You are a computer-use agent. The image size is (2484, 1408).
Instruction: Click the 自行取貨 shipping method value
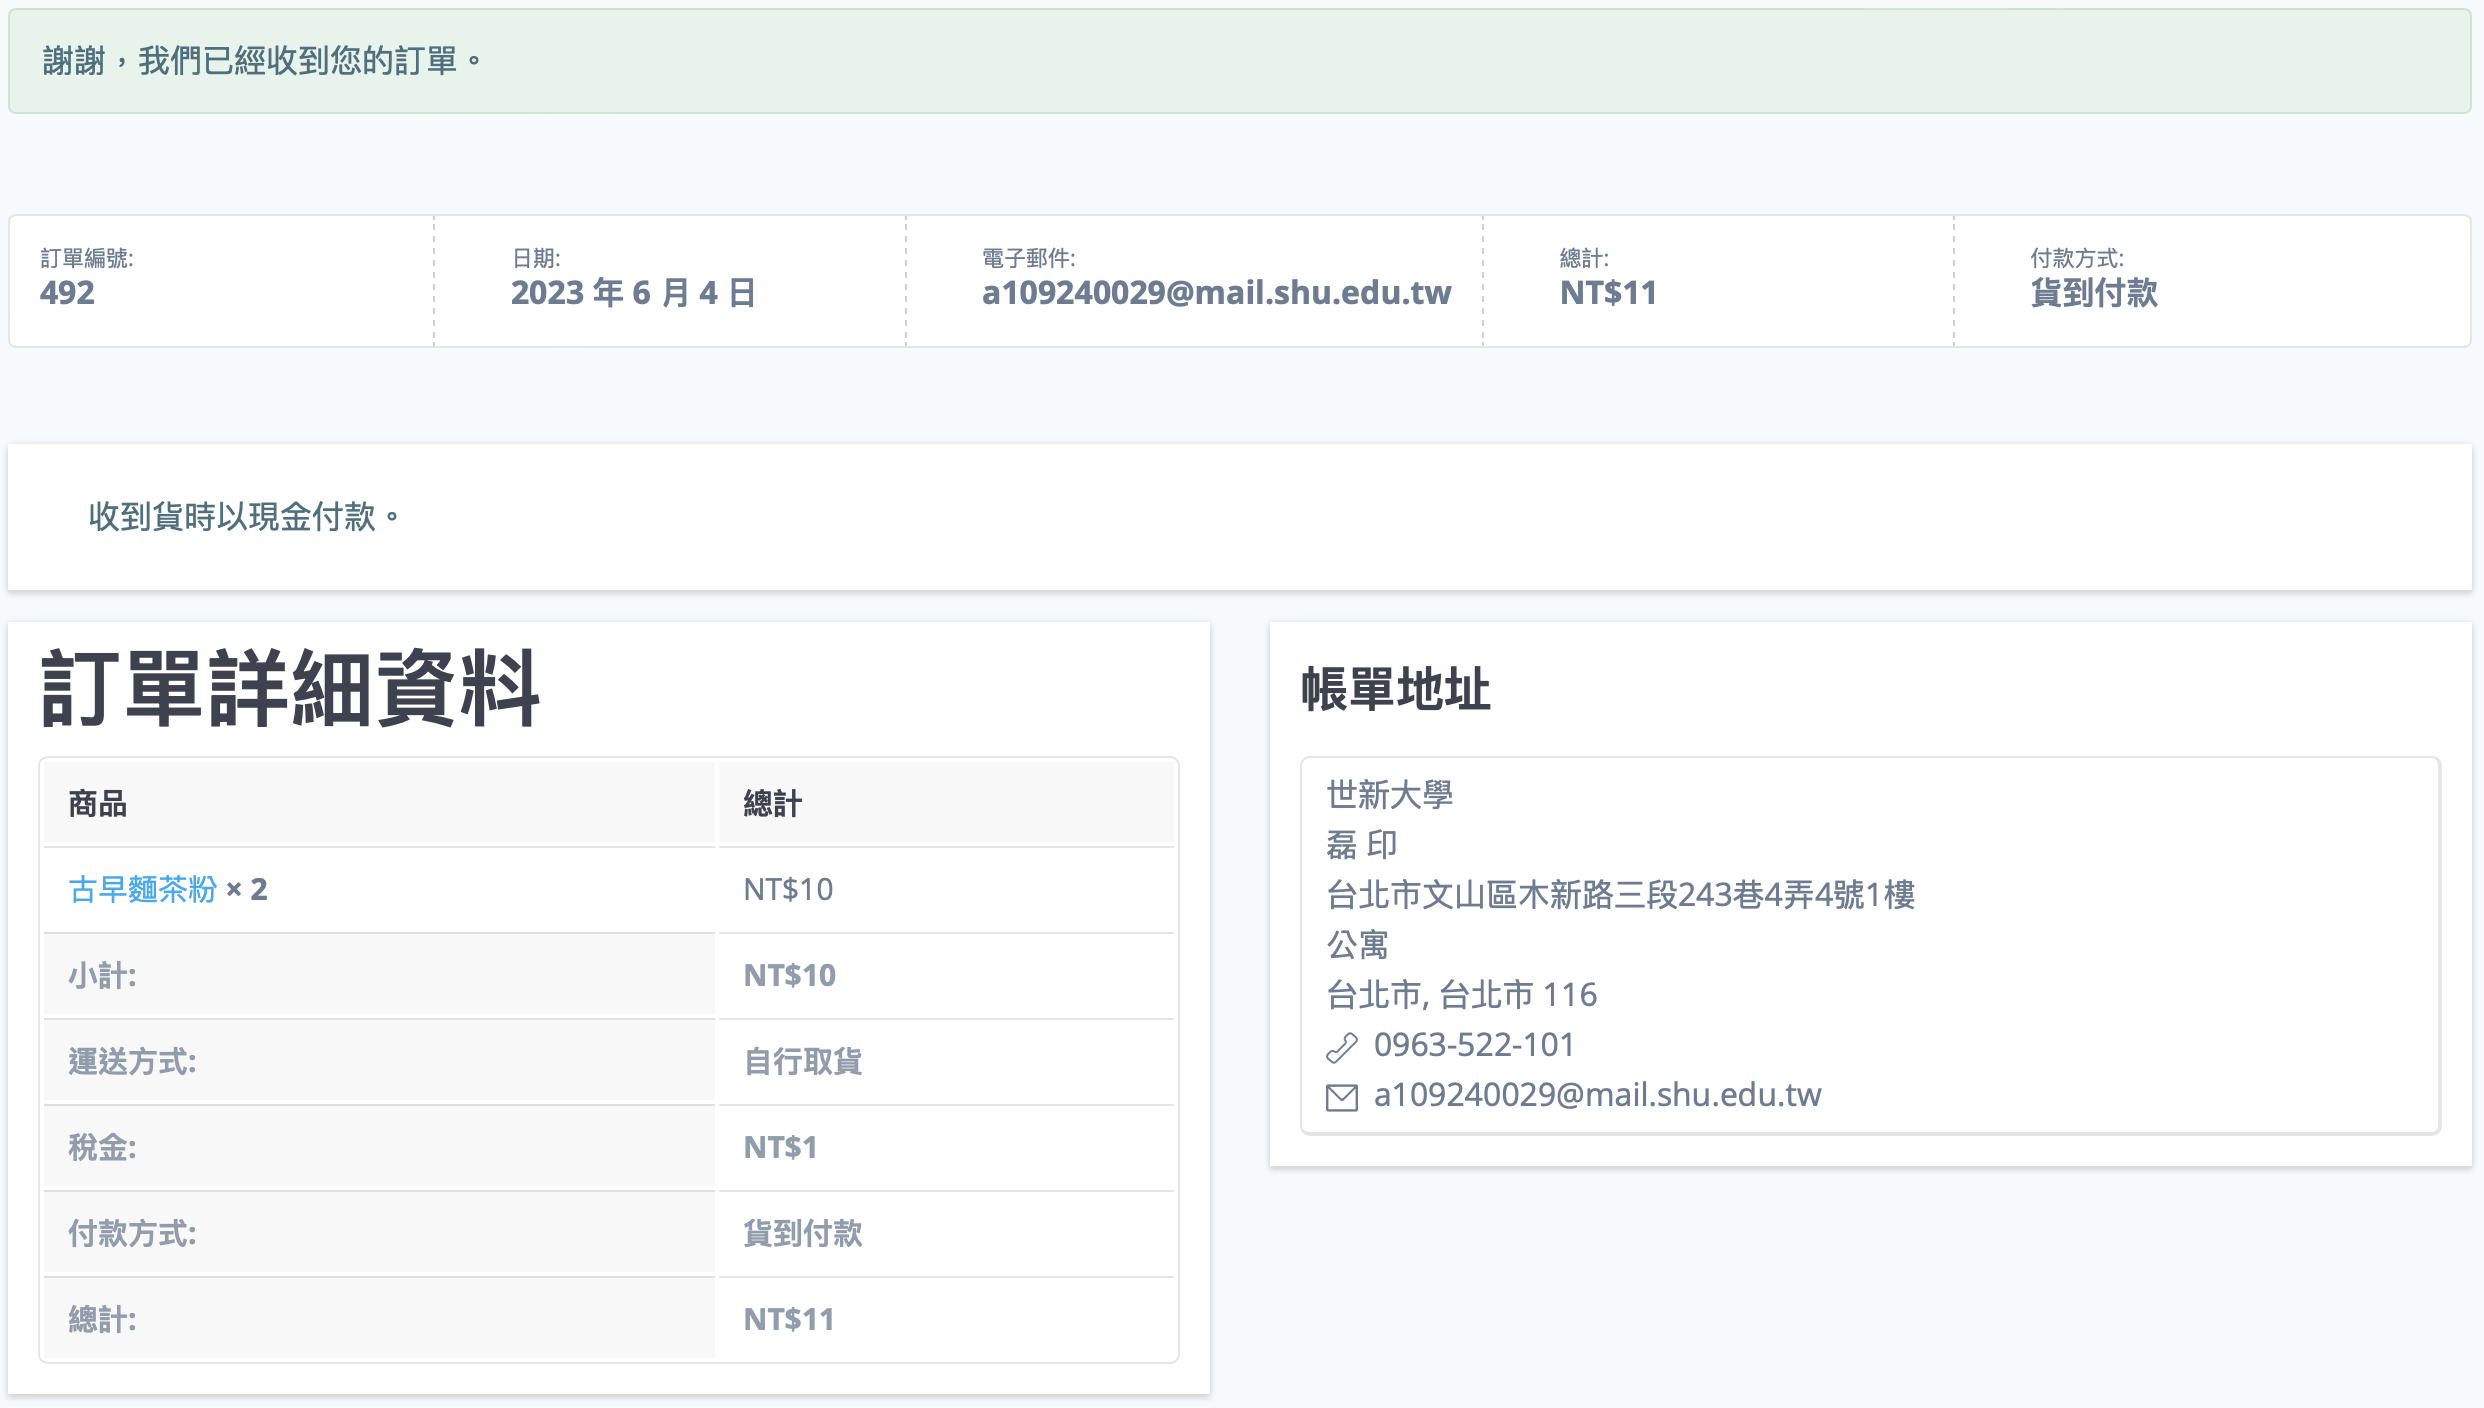coord(802,1061)
